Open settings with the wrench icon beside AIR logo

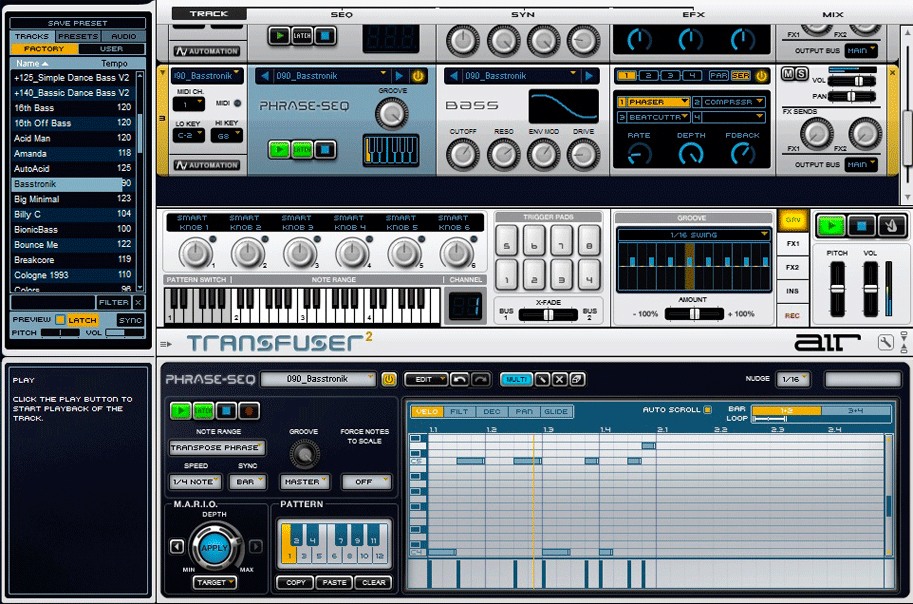[x=885, y=341]
